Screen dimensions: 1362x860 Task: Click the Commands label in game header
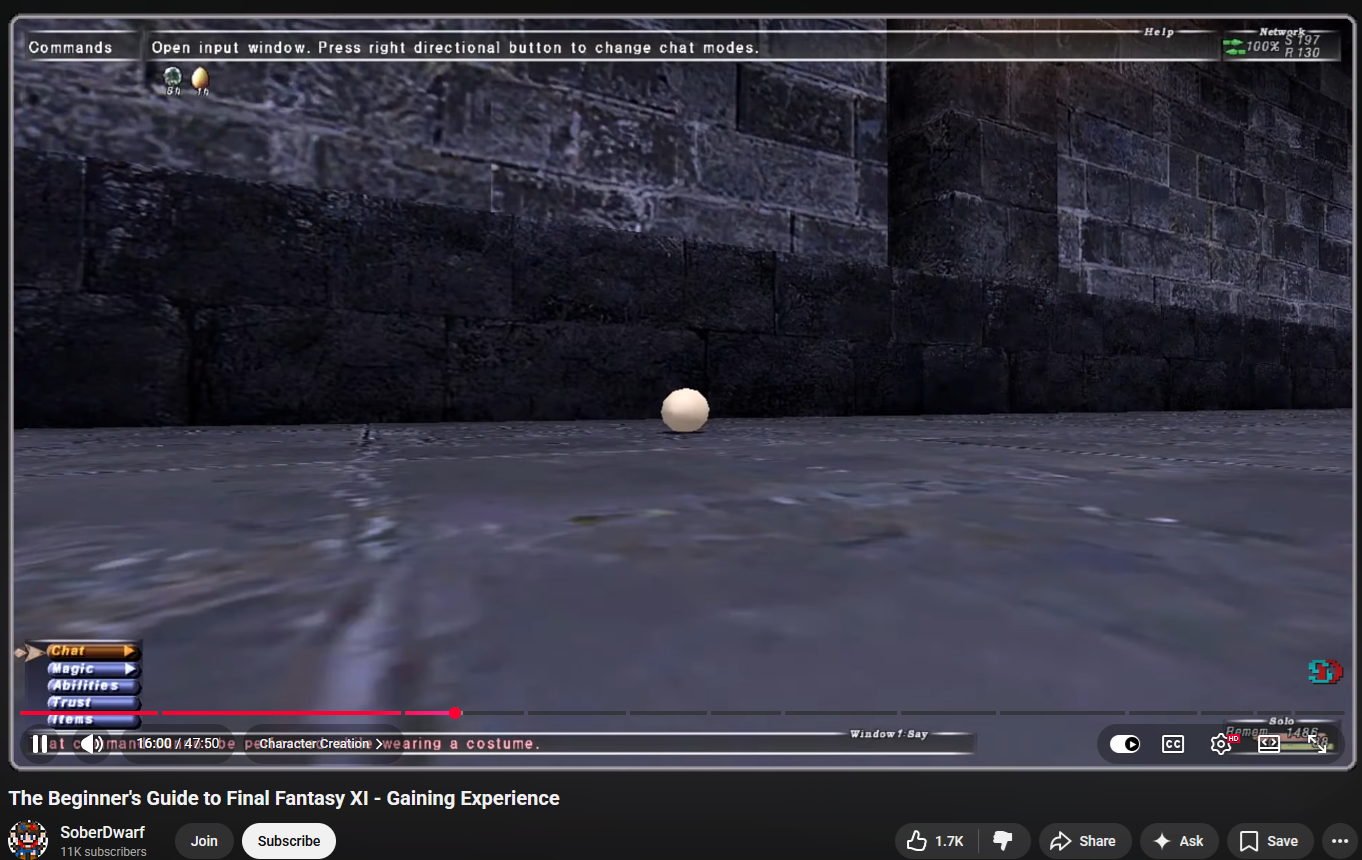pyautogui.click(x=70, y=47)
